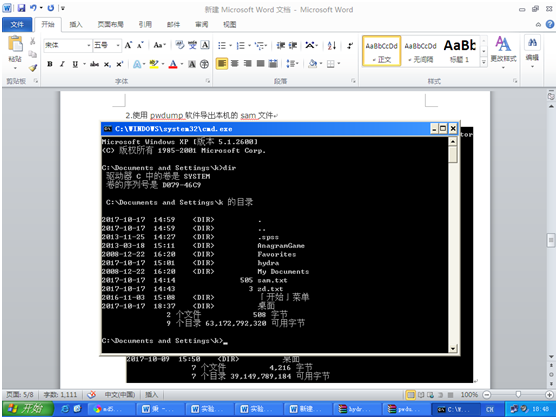Switch to the Page Layout tab
This screenshot has width=558, height=419.
tap(110, 25)
